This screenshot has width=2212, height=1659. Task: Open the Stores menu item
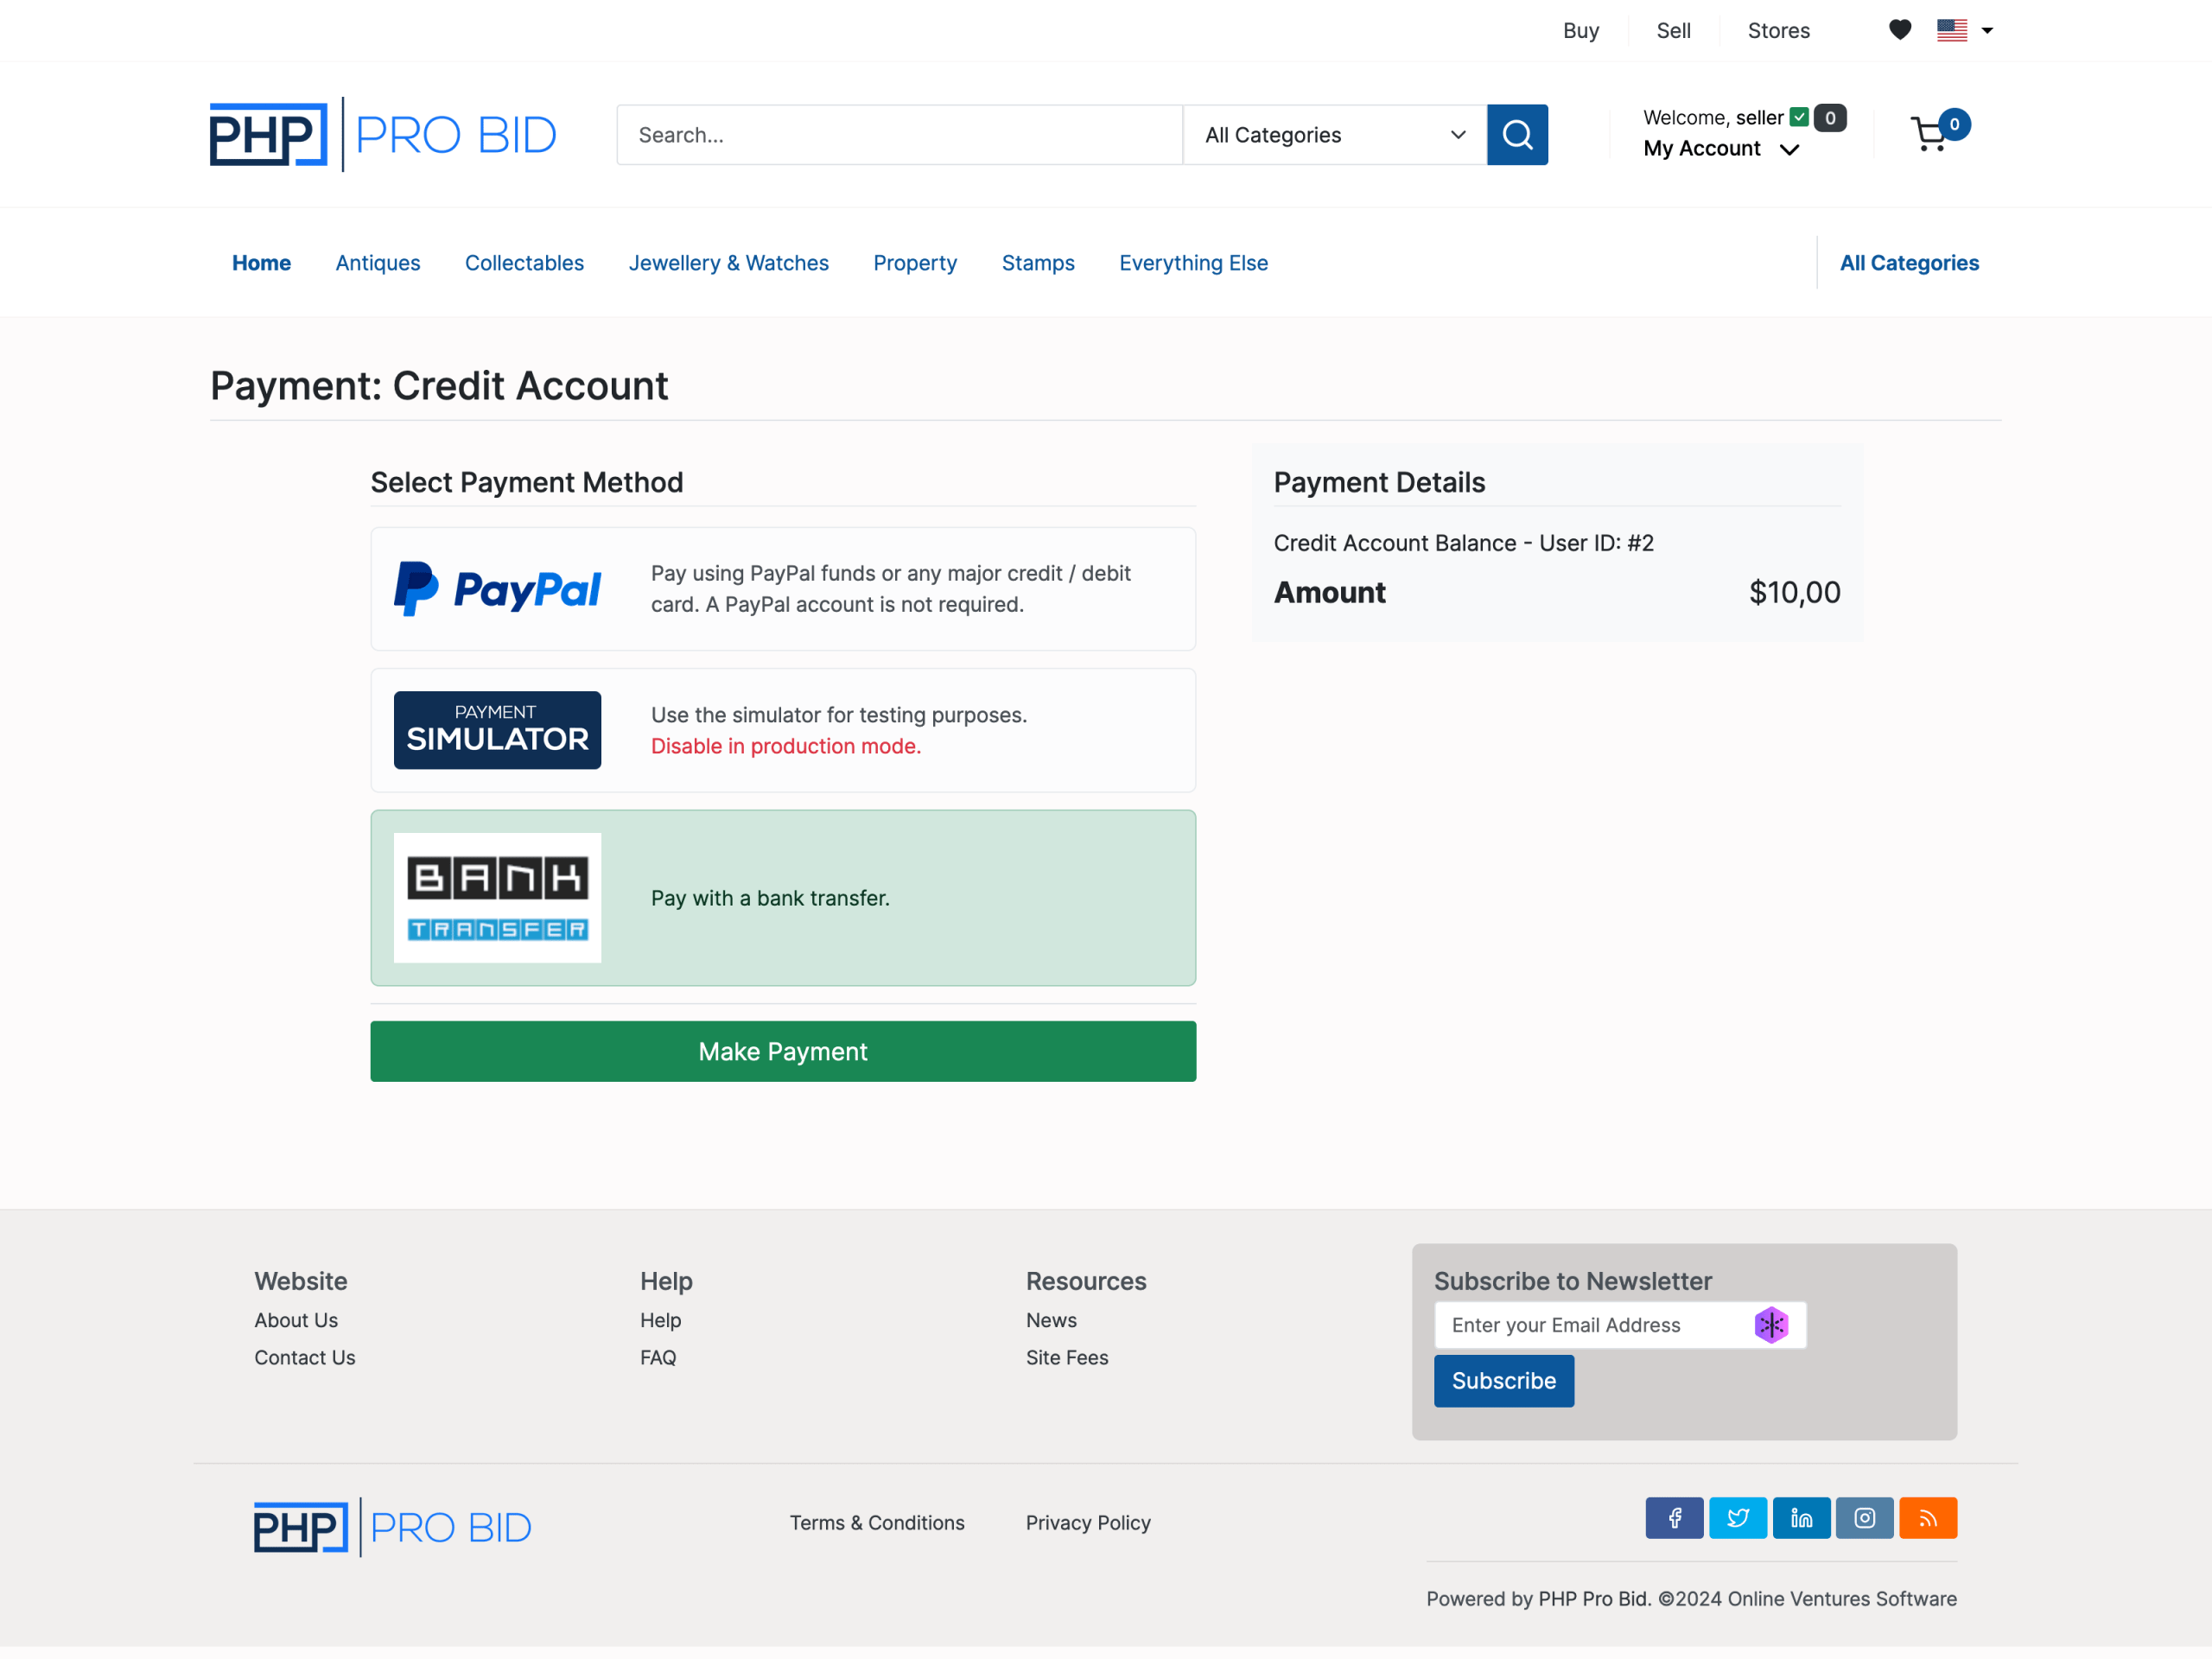pyautogui.click(x=1778, y=30)
